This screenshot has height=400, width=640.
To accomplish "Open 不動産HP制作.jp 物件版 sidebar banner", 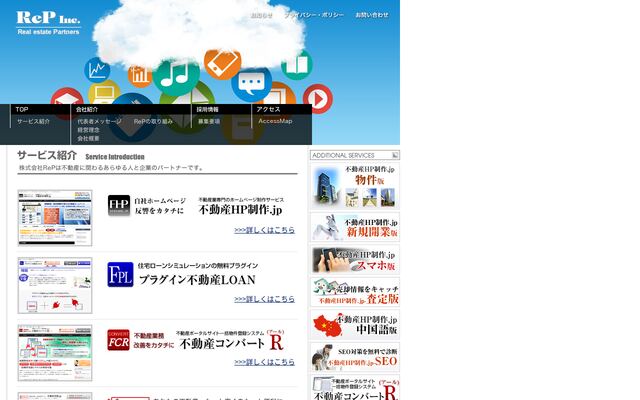I will (355, 186).
